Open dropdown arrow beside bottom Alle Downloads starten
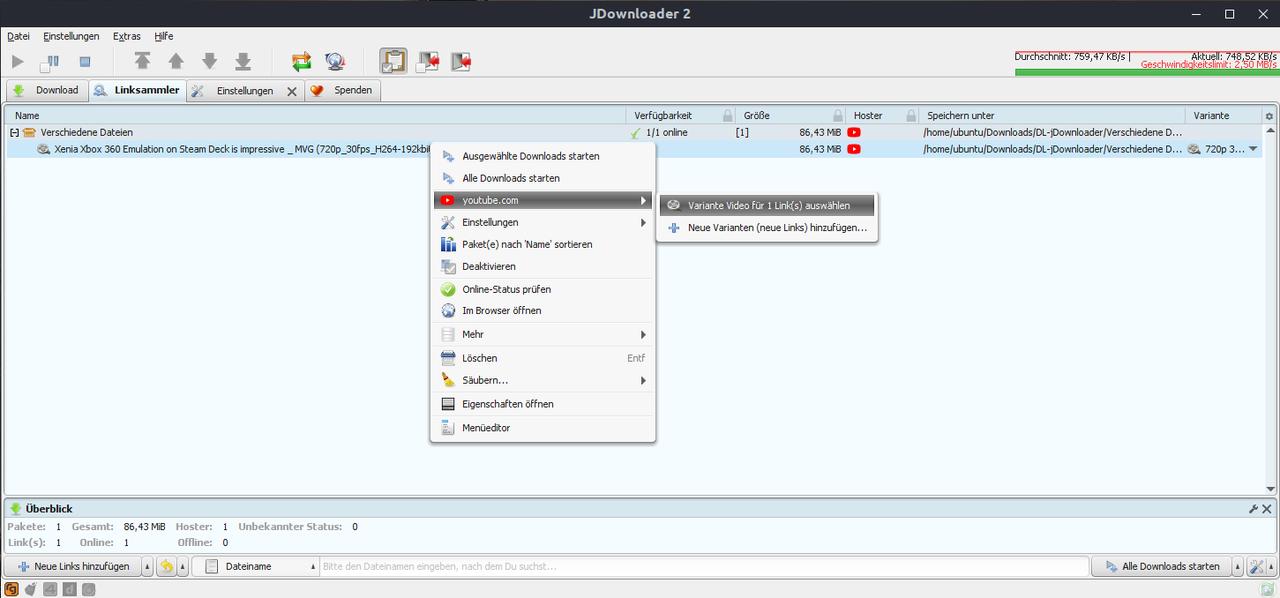 [1238, 566]
